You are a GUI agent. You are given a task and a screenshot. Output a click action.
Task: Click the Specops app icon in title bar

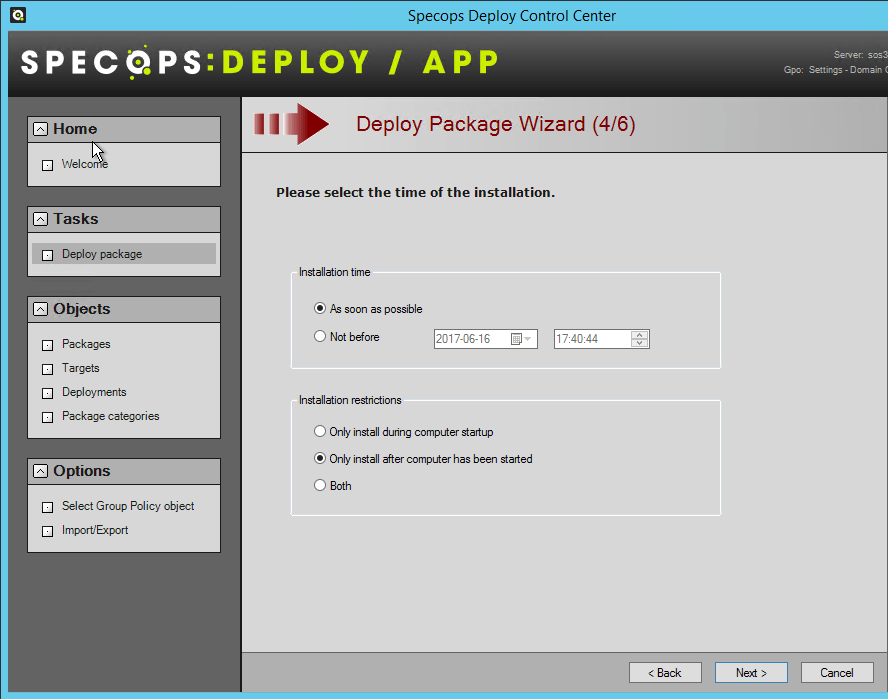[18, 15]
